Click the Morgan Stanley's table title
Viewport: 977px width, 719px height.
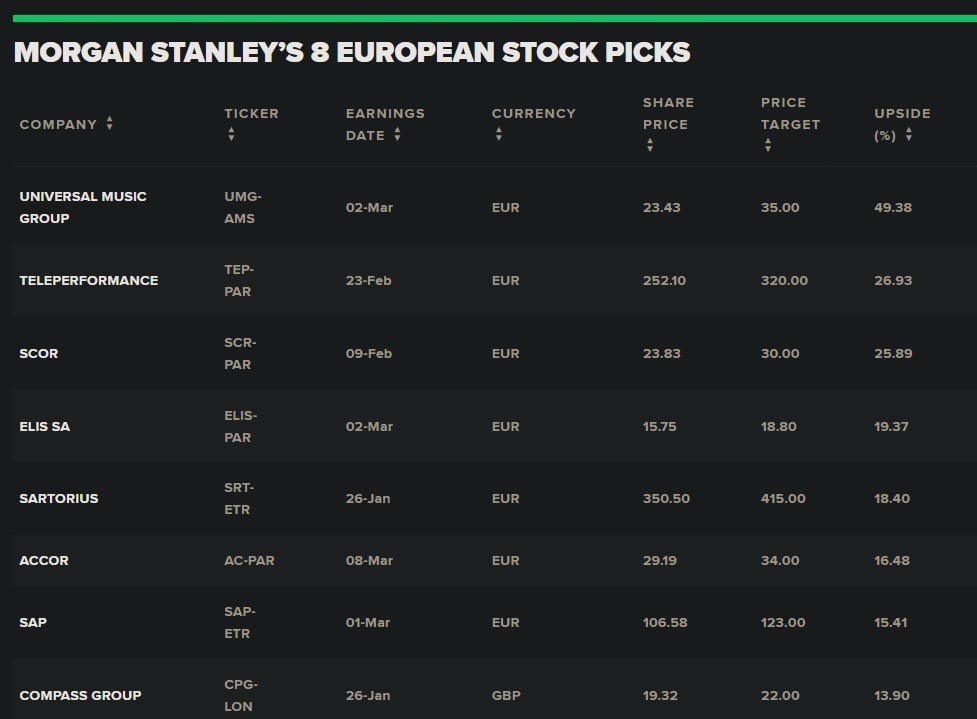[352, 52]
